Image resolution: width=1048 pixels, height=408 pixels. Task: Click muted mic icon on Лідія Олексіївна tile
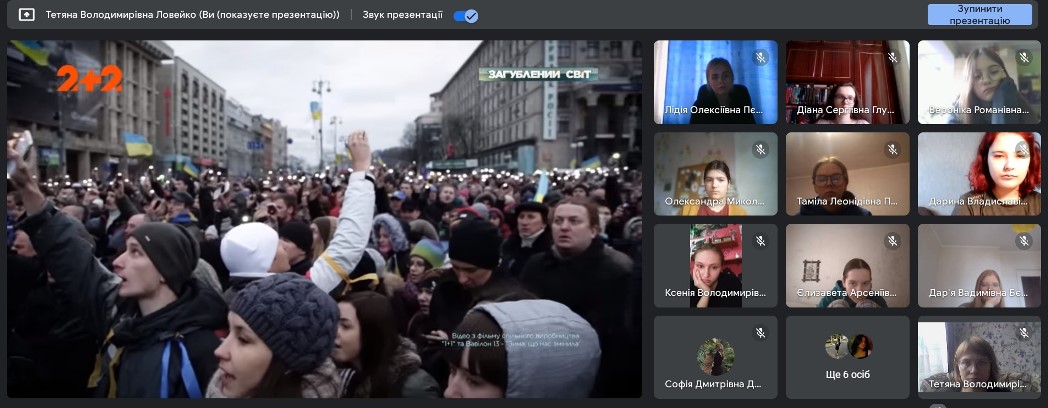coord(760,57)
